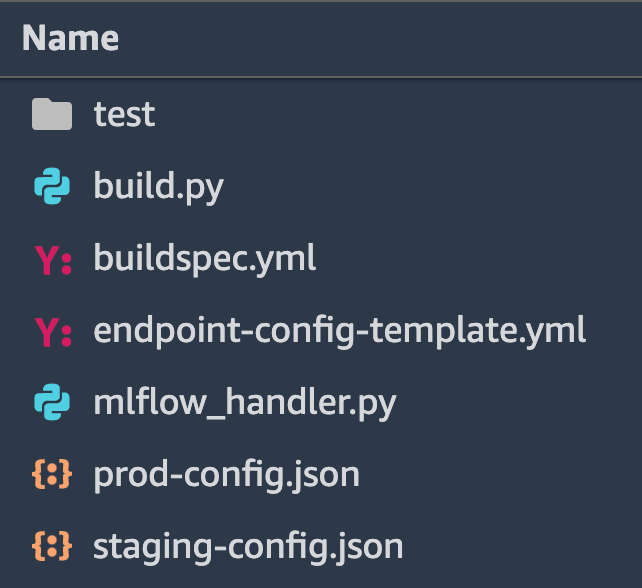Click the folder icon for test

(52, 115)
